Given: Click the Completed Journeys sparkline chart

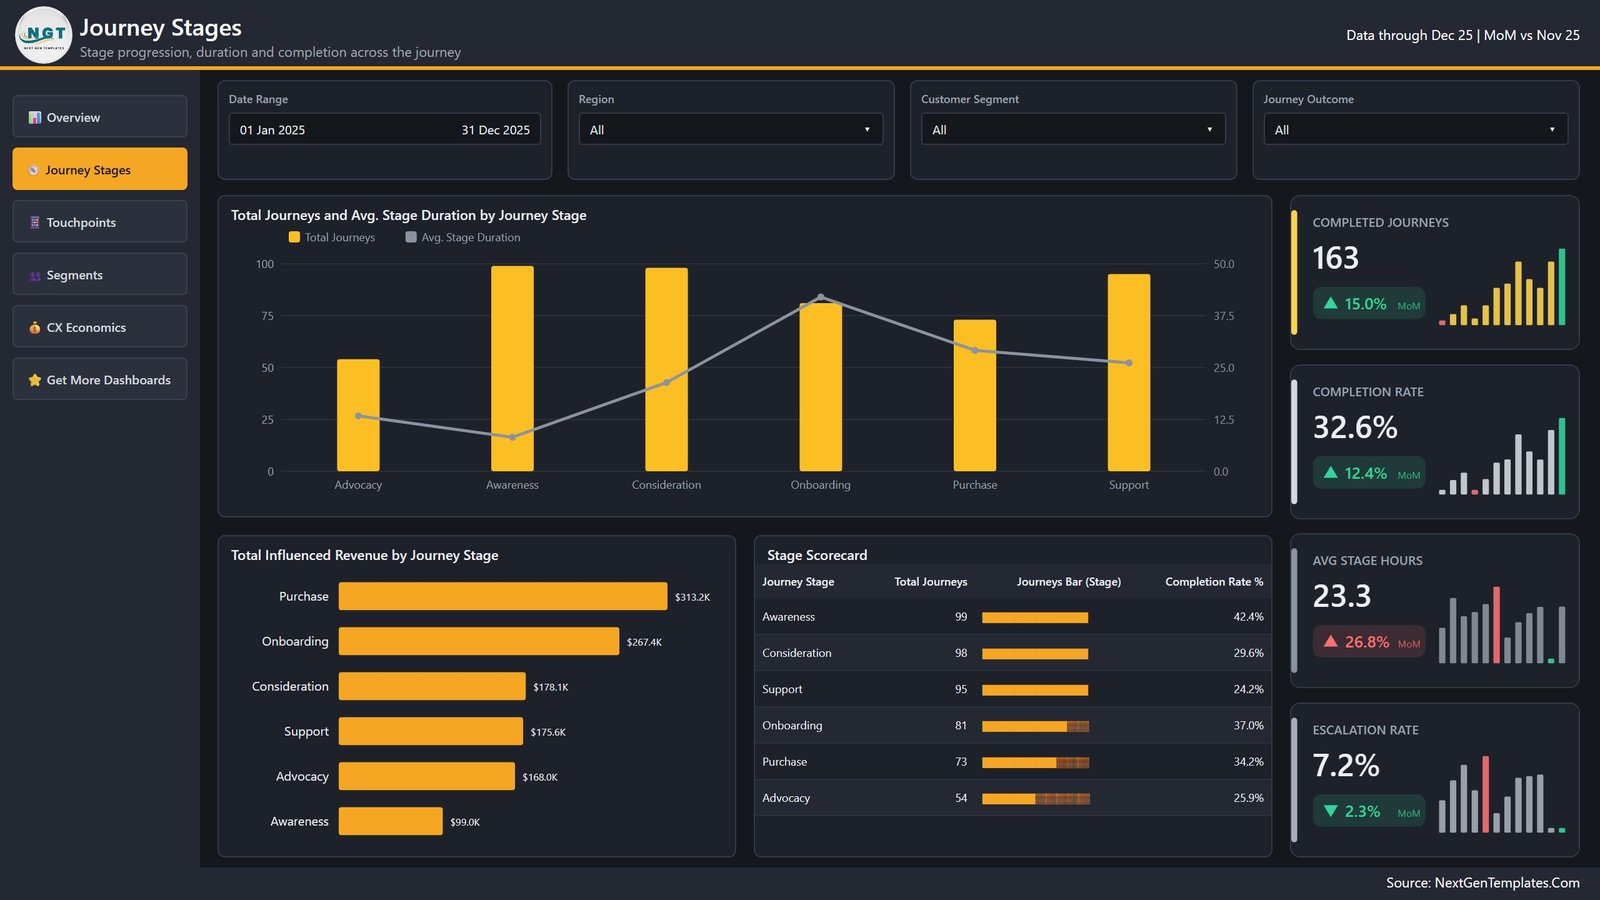Looking at the screenshot, I should (1502, 287).
